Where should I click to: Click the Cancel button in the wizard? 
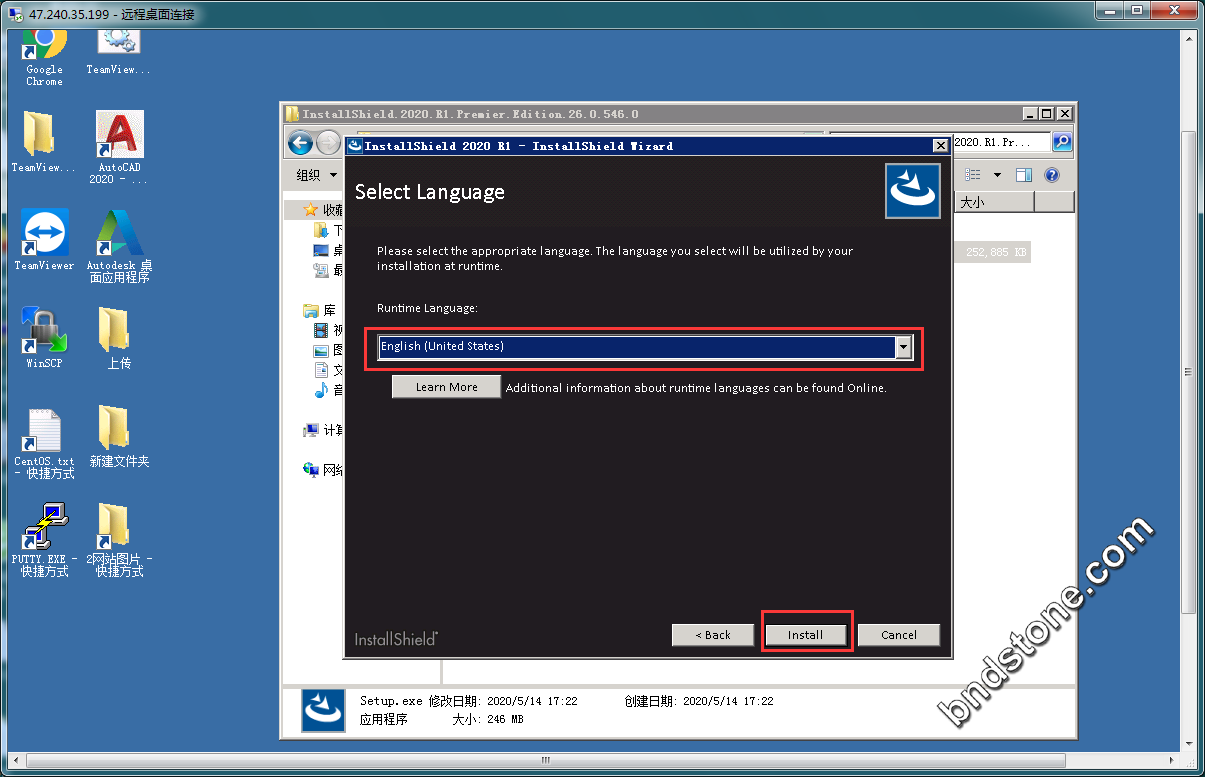[x=898, y=635]
